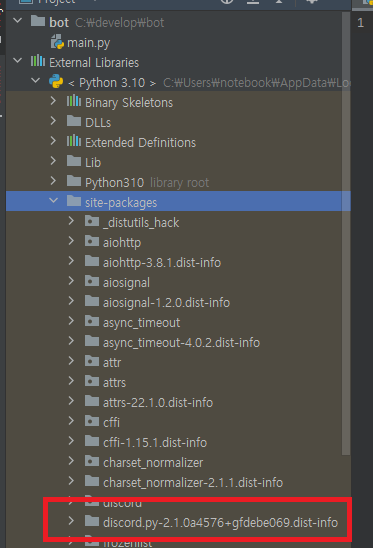This screenshot has height=548, width=373.
Task: Click the async_timeout package folder icon
Action: 92,321
